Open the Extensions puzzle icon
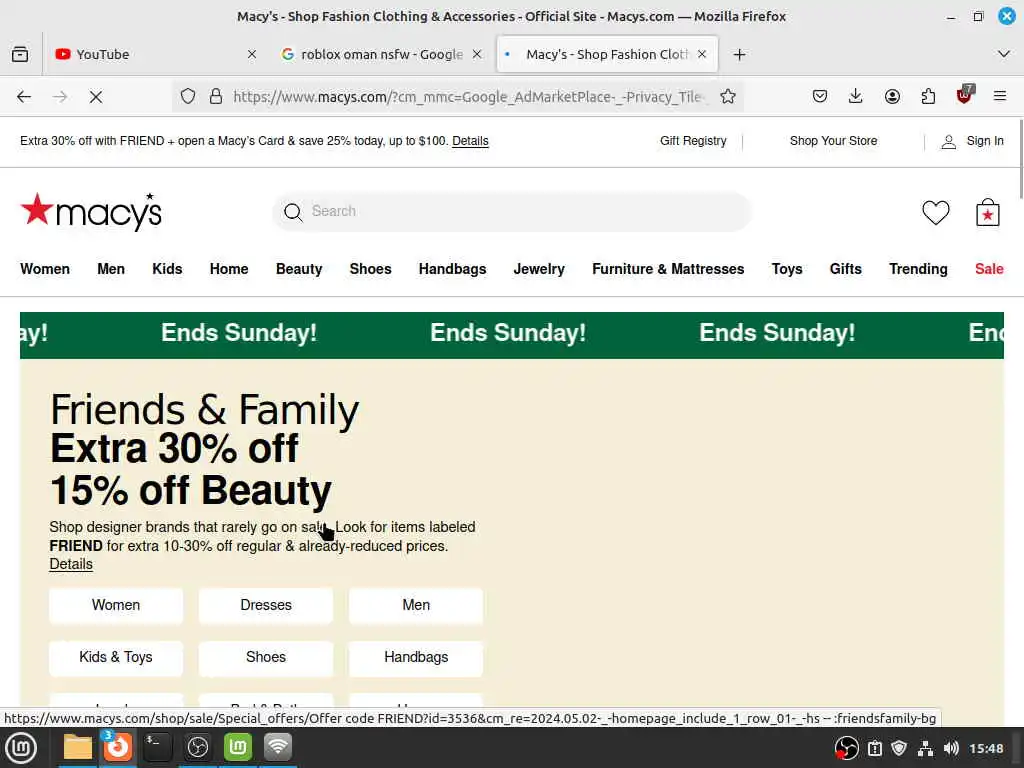Viewport: 1024px width, 768px height. tap(928, 97)
